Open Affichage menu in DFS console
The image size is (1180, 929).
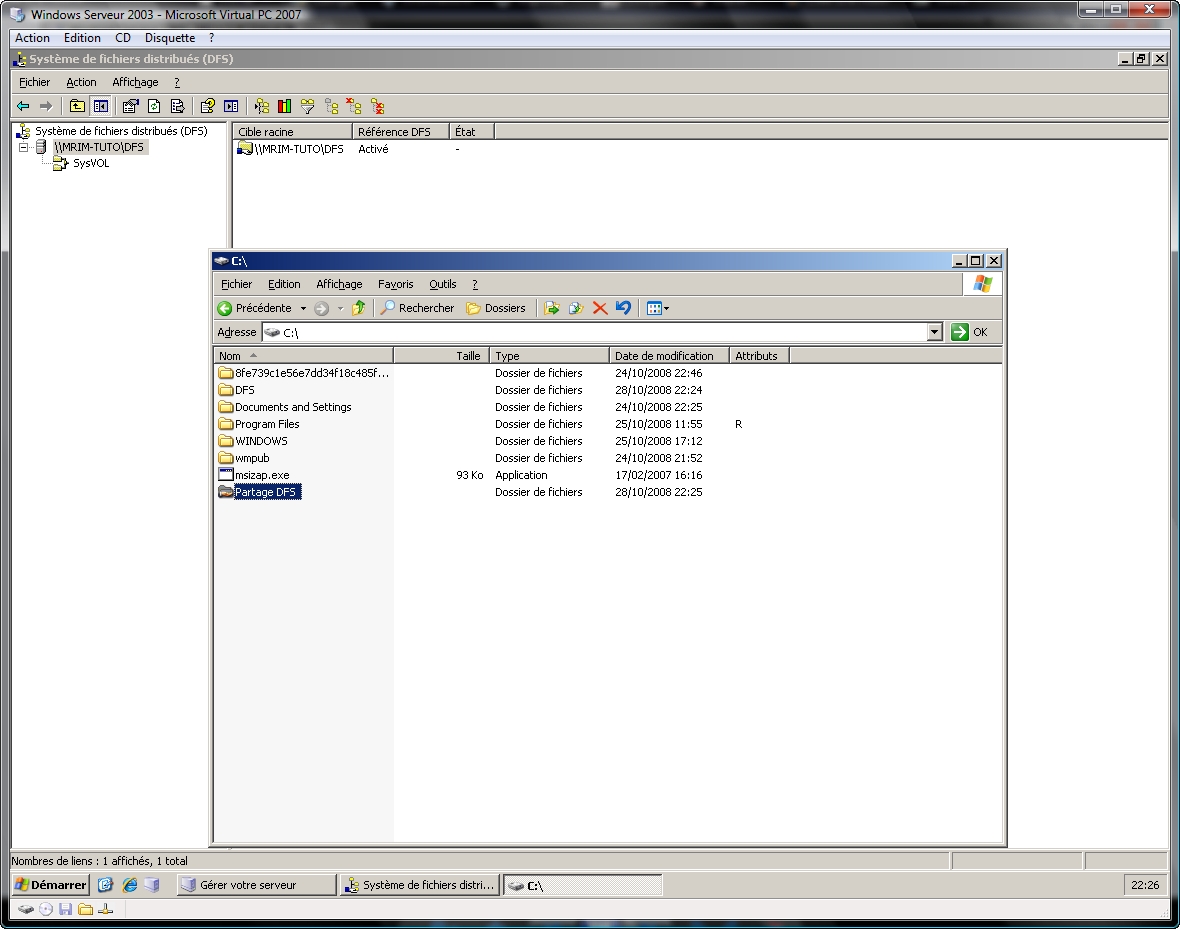coord(135,82)
